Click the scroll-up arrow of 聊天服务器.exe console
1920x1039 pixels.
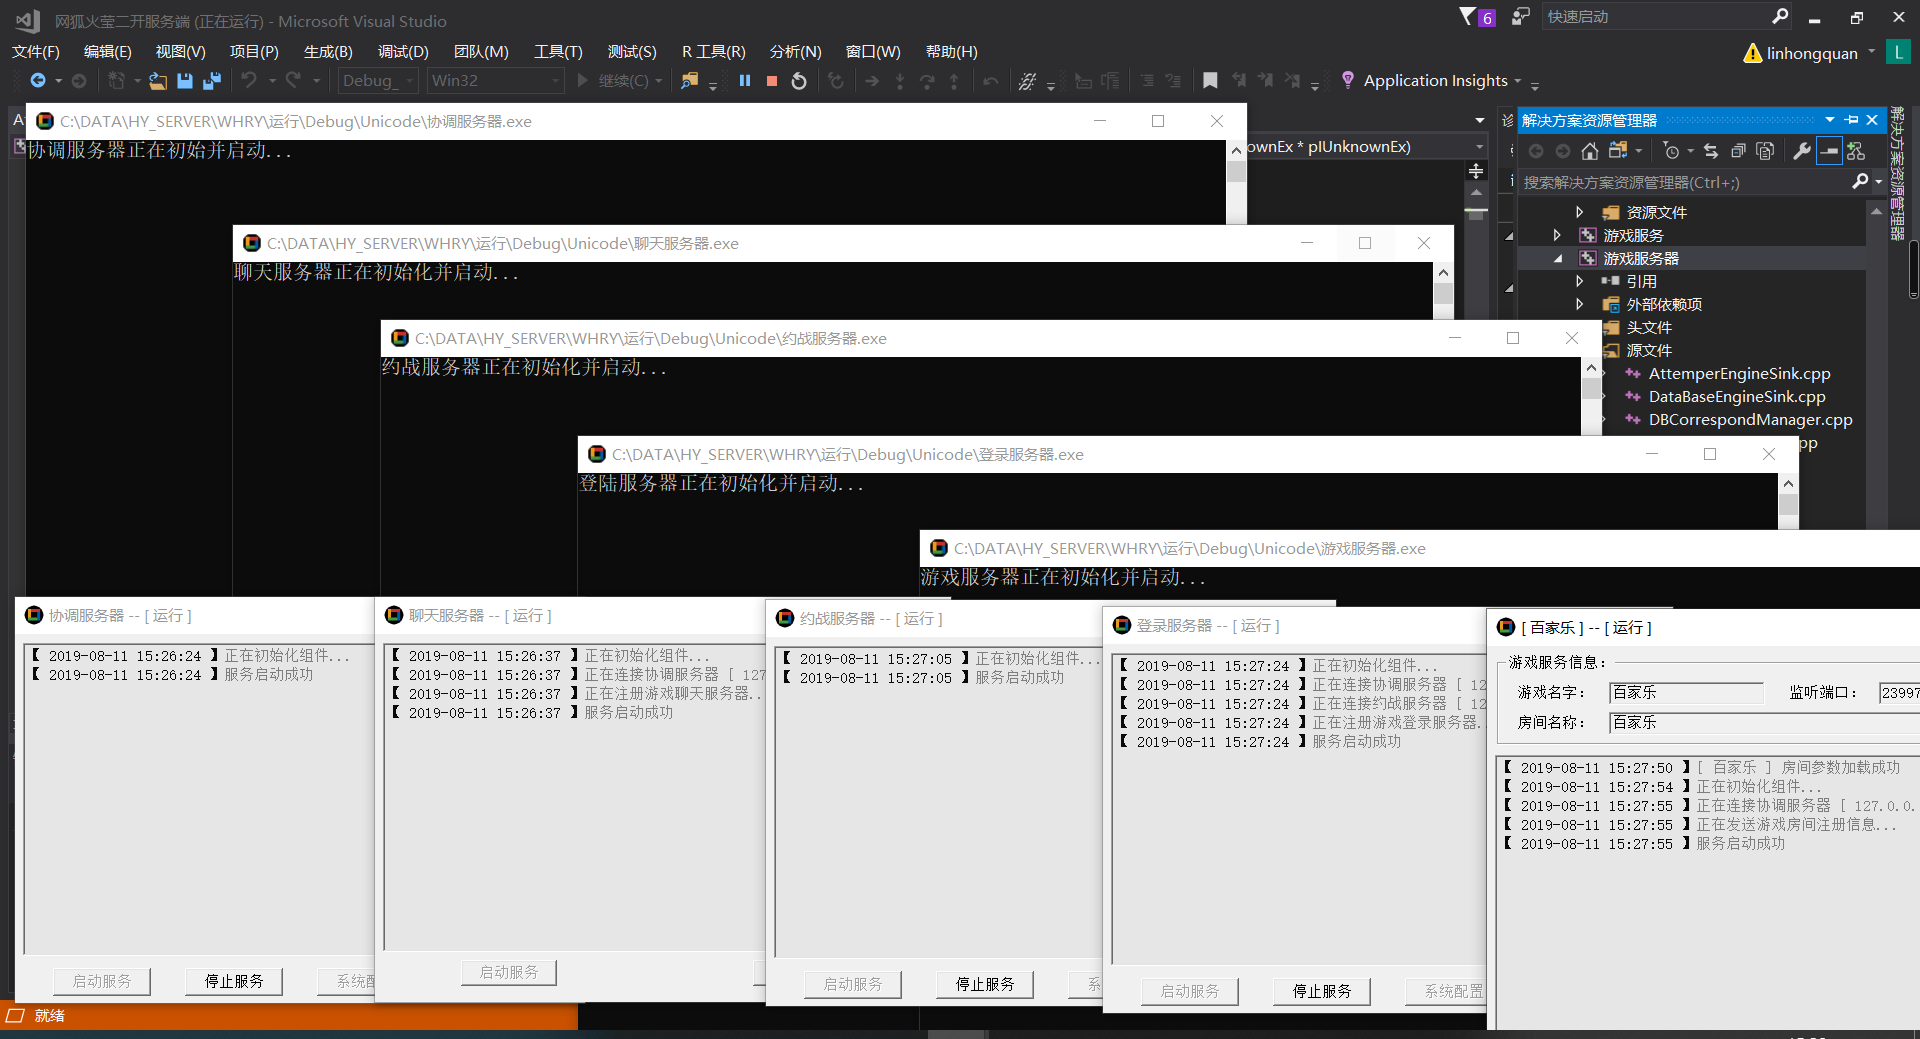tap(1443, 273)
